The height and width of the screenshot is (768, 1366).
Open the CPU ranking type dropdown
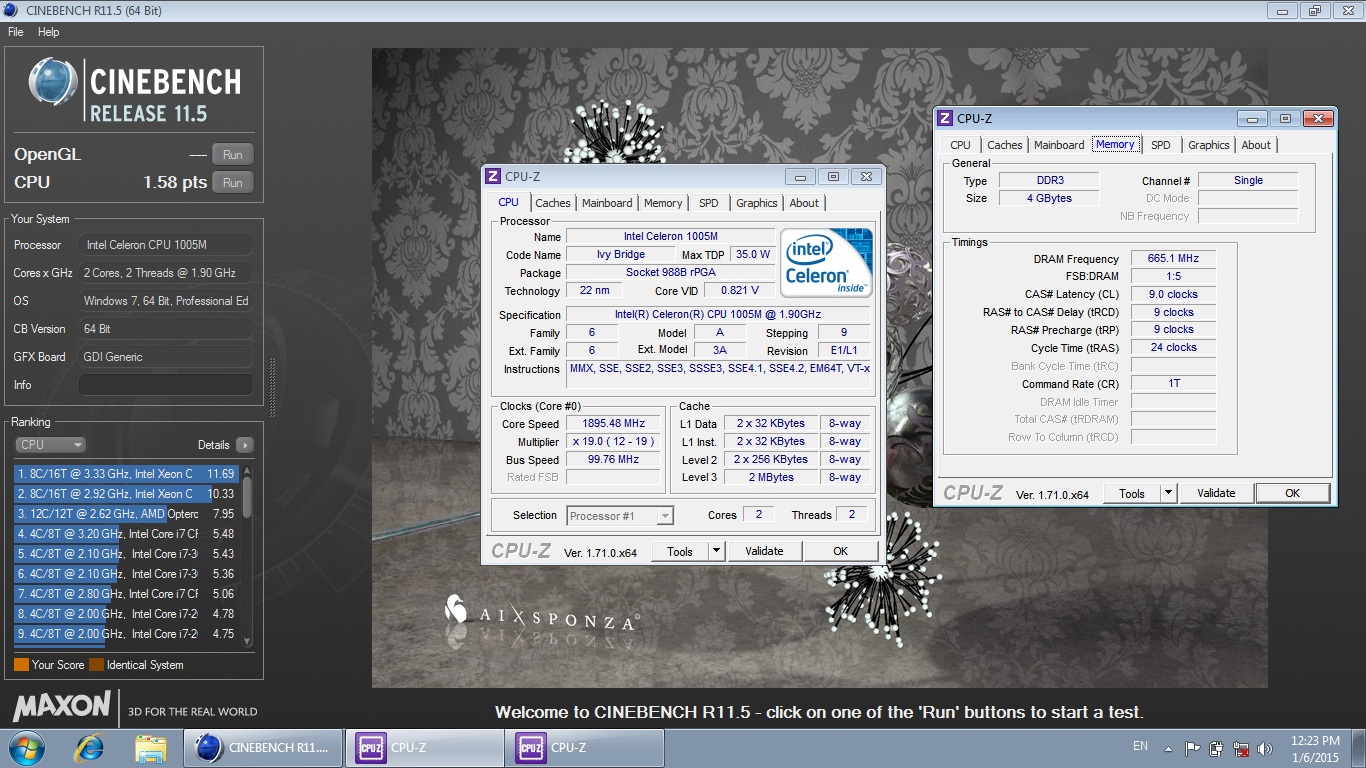[x=50, y=445]
